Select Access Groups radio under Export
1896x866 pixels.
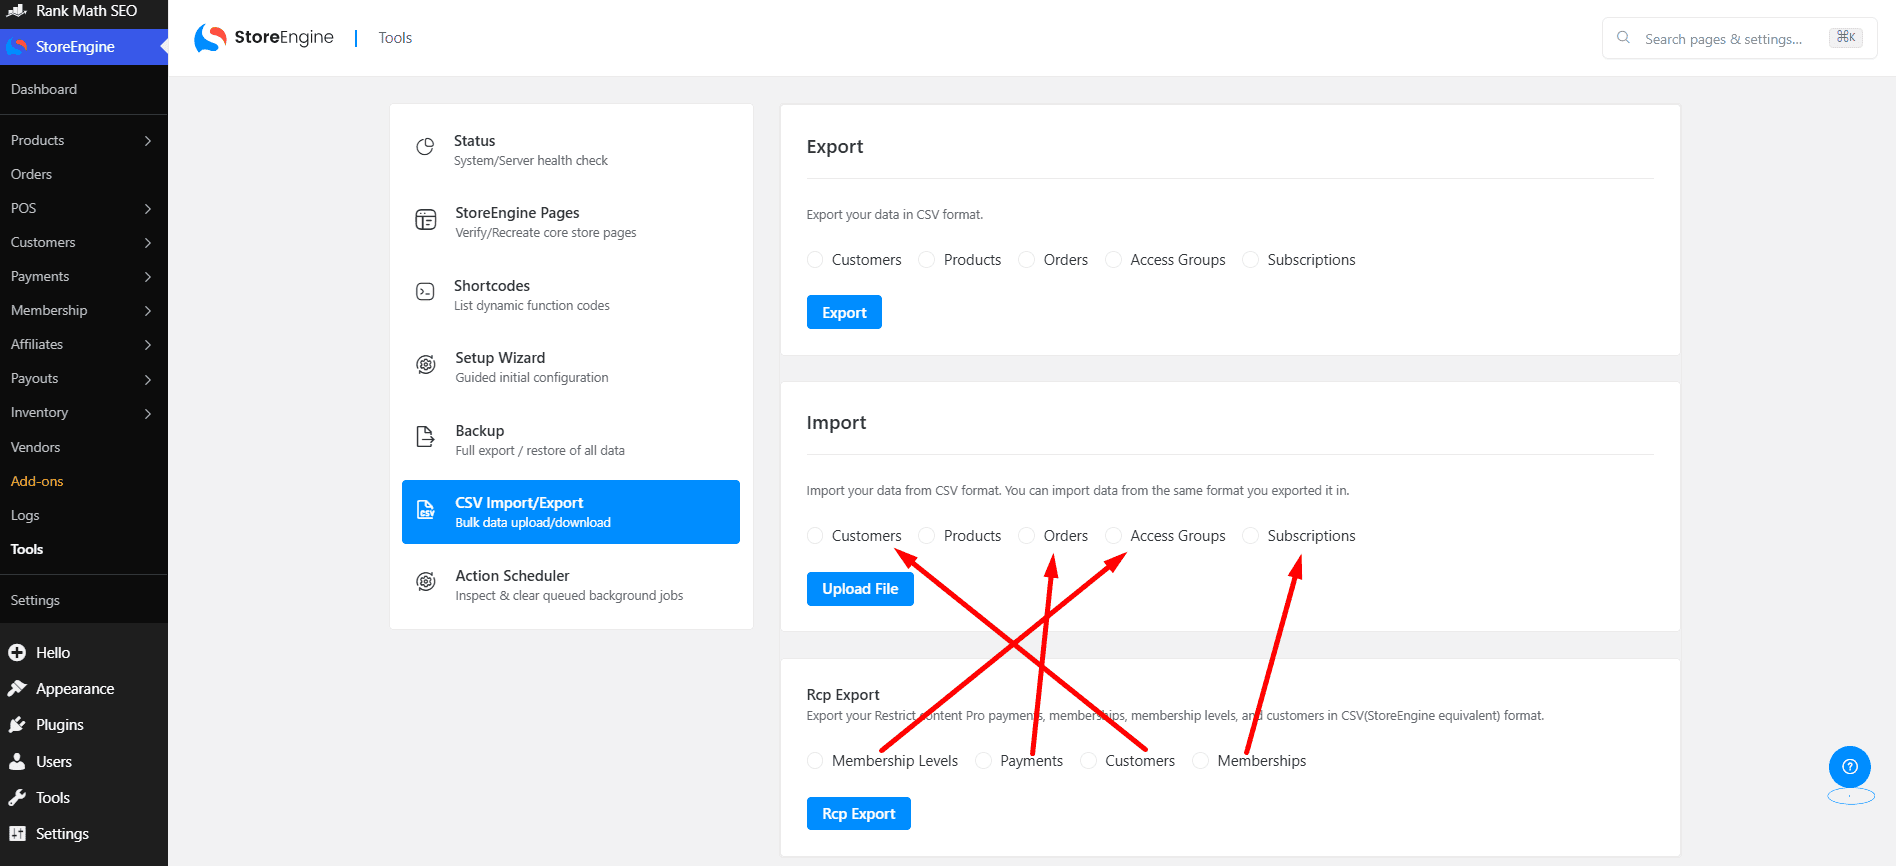[1114, 260]
